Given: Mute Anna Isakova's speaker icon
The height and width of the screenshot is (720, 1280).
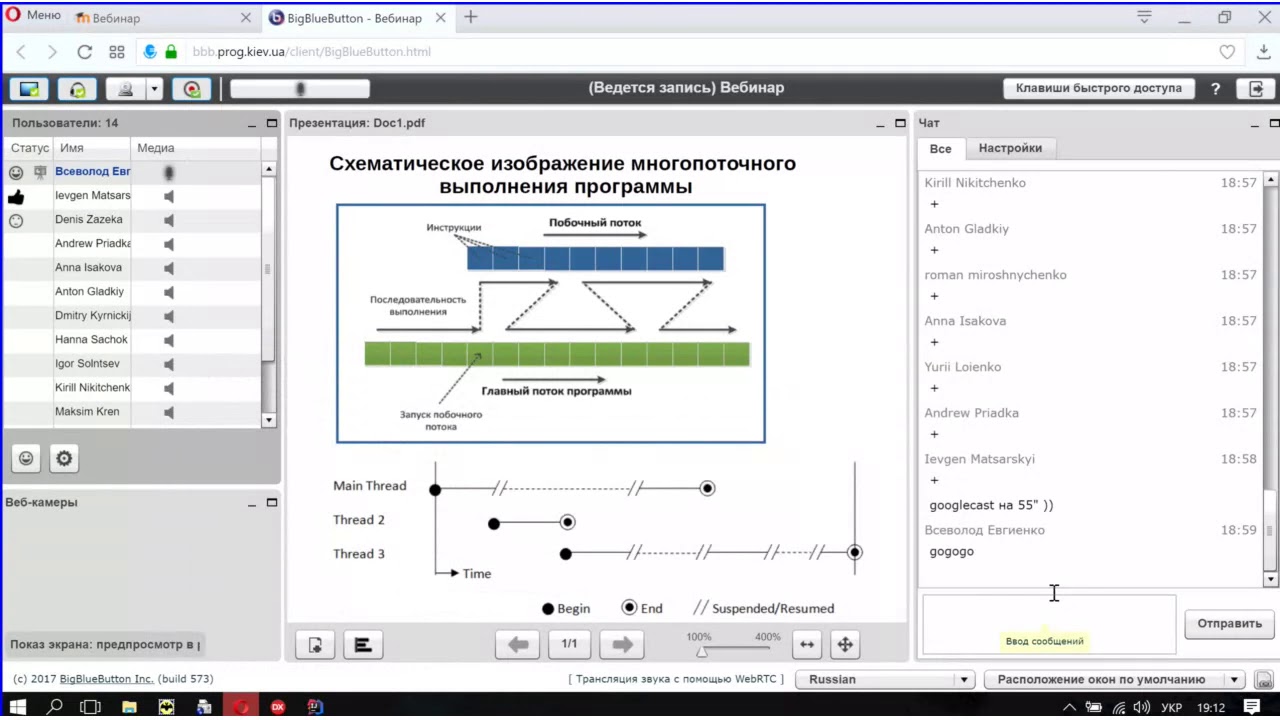Looking at the screenshot, I should coord(169,268).
